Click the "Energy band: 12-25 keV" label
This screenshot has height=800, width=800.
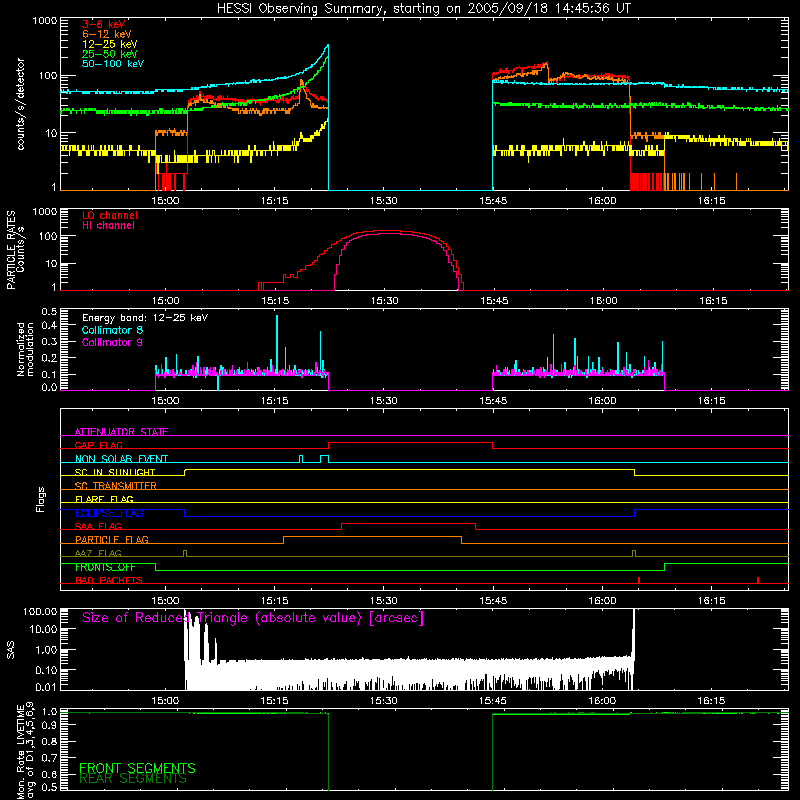tap(145, 318)
